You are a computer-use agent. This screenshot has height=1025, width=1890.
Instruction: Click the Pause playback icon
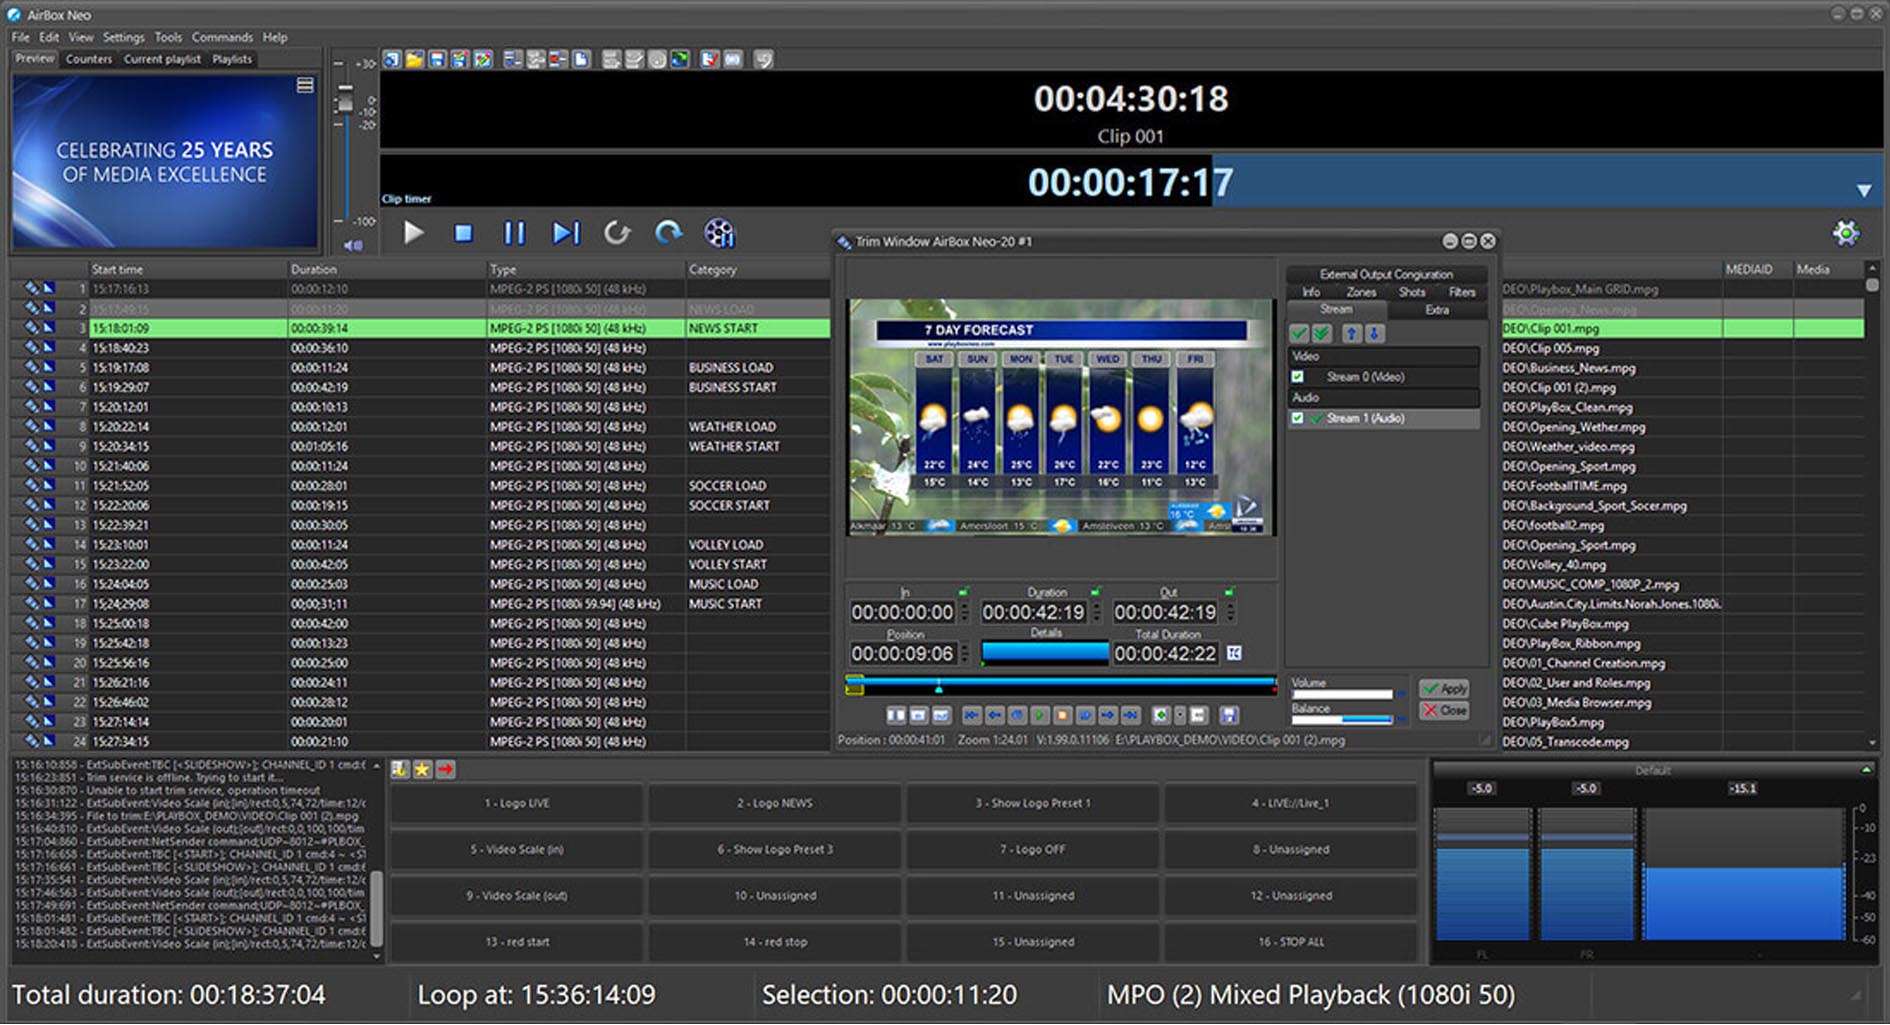pyautogui.click(x=514, y=233)
